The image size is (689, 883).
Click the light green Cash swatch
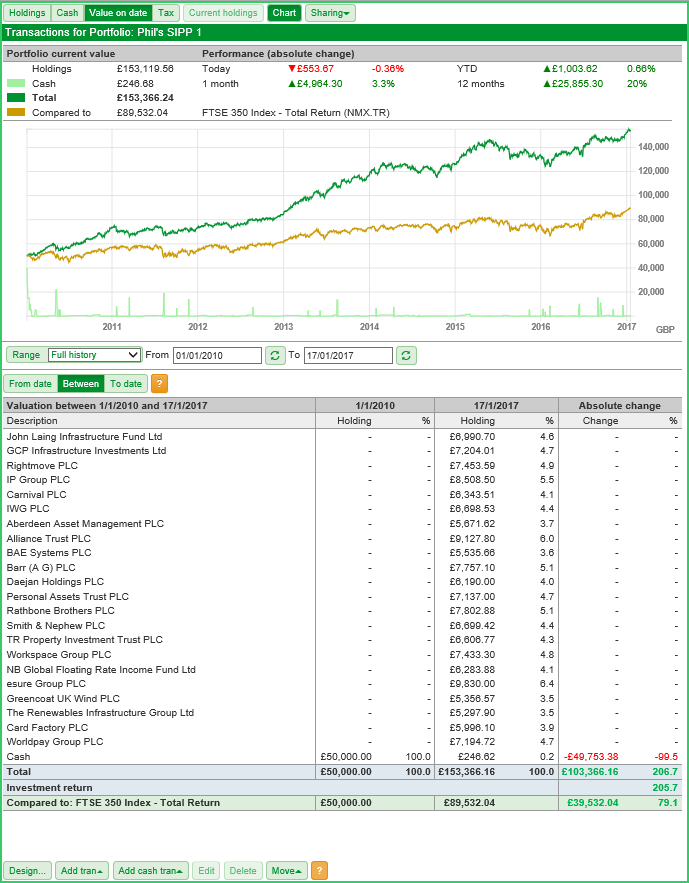[16, 83]
